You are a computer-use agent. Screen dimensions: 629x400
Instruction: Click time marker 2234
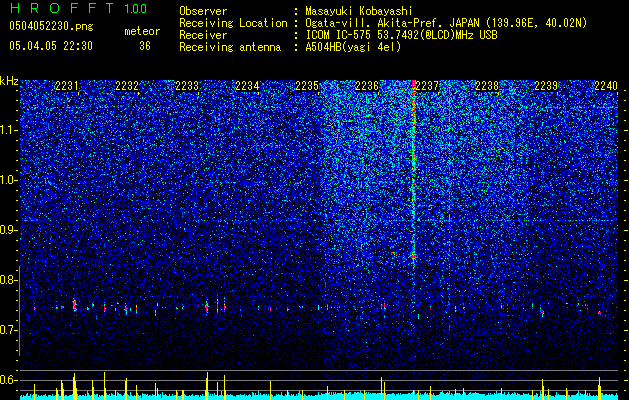[x=247, y=85]
